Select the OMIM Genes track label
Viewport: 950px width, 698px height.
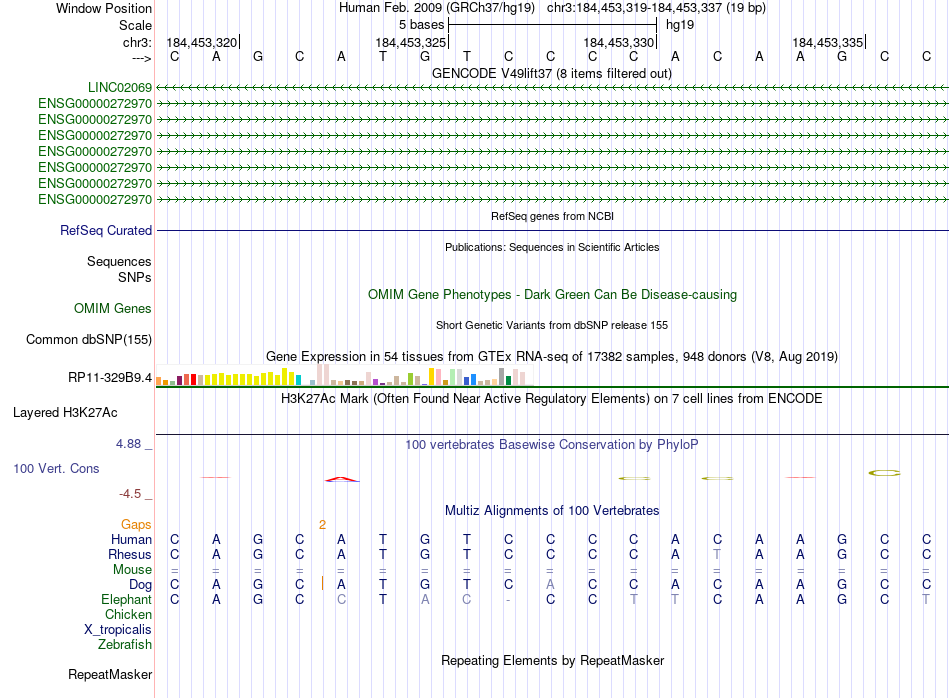[113, 308]
